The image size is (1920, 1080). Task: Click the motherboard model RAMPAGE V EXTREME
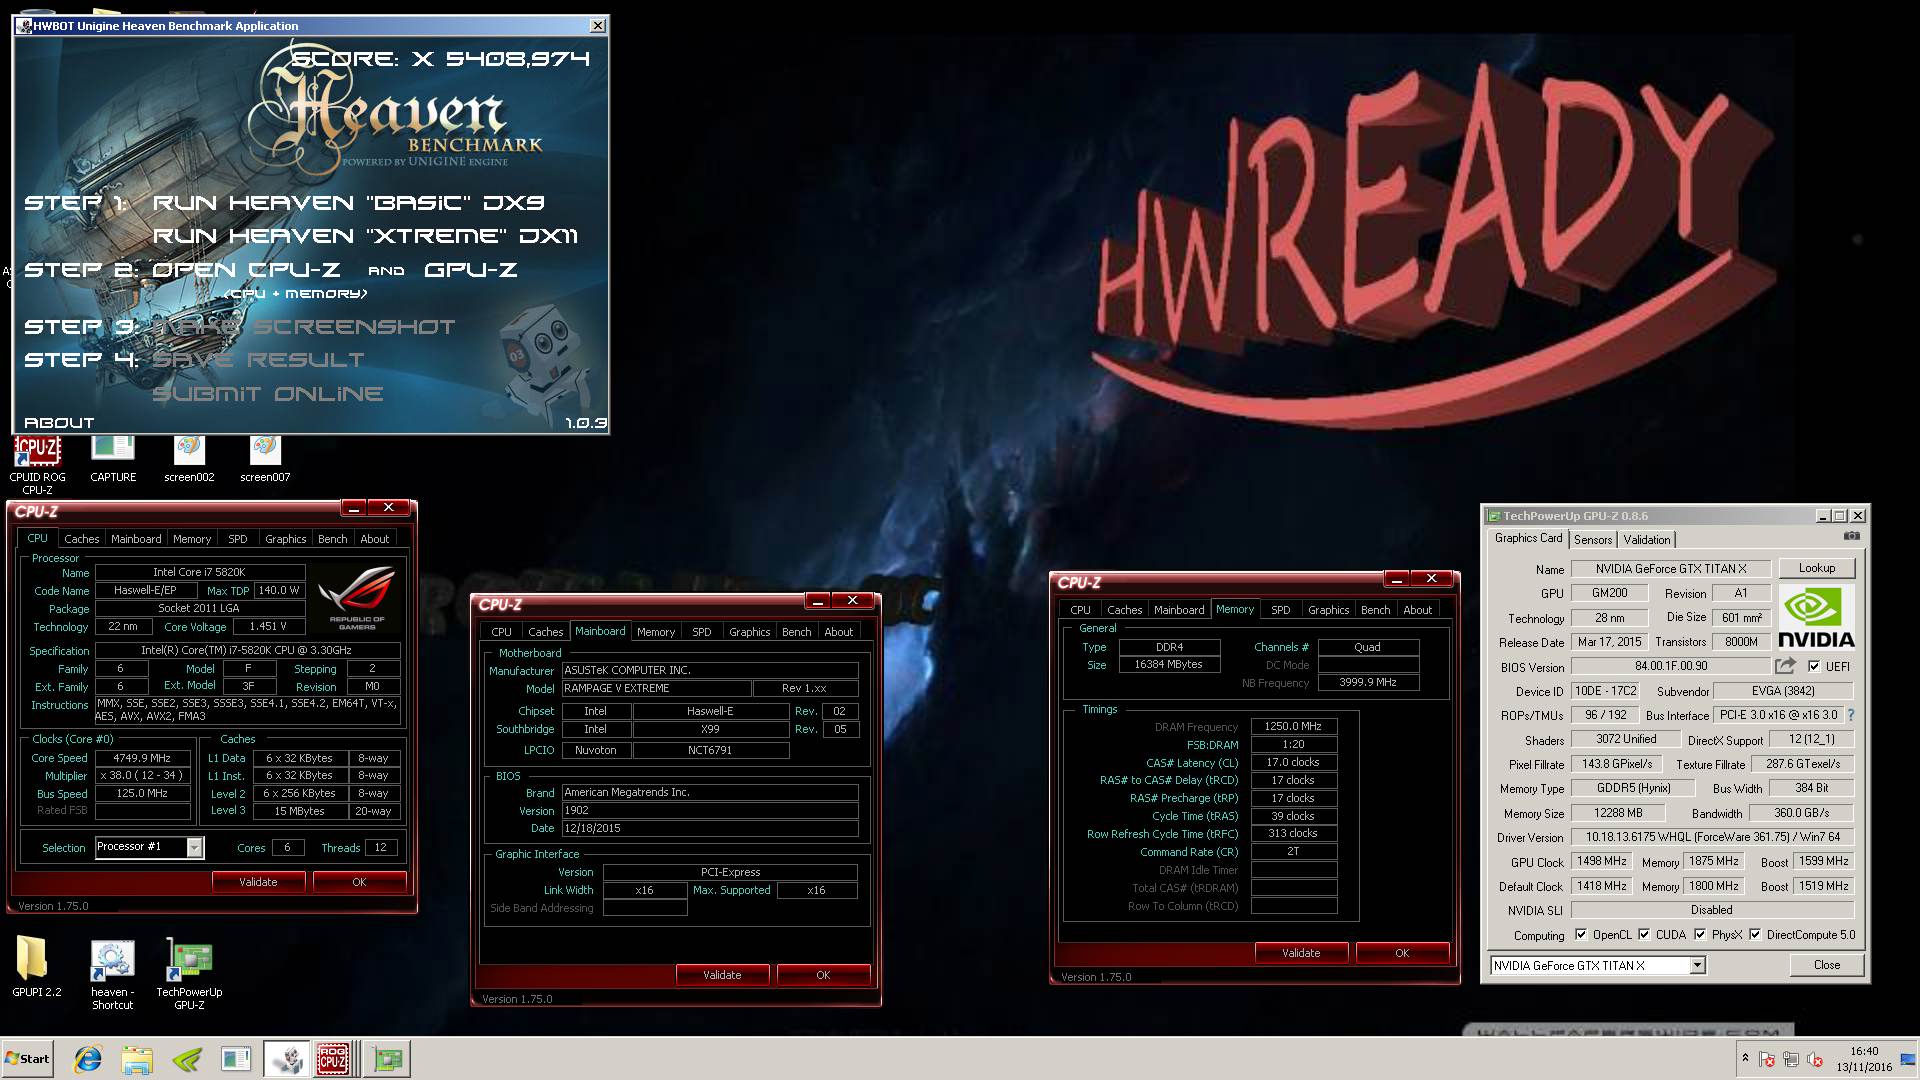coord(656,689)
